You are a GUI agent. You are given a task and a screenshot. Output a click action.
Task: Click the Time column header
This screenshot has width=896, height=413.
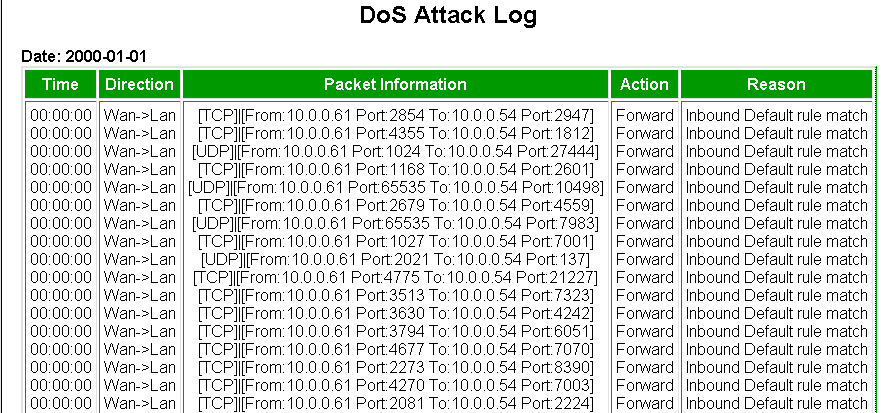click(60, 84)
